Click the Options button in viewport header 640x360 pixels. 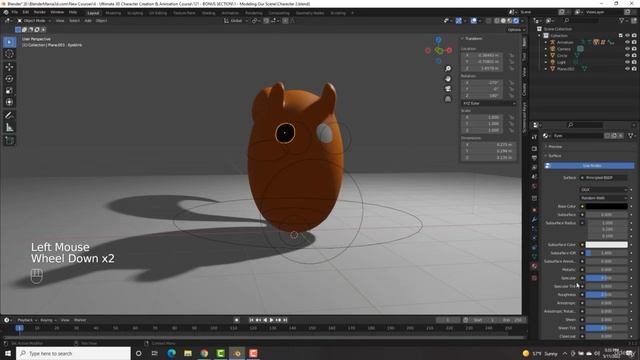pos(515,30)
